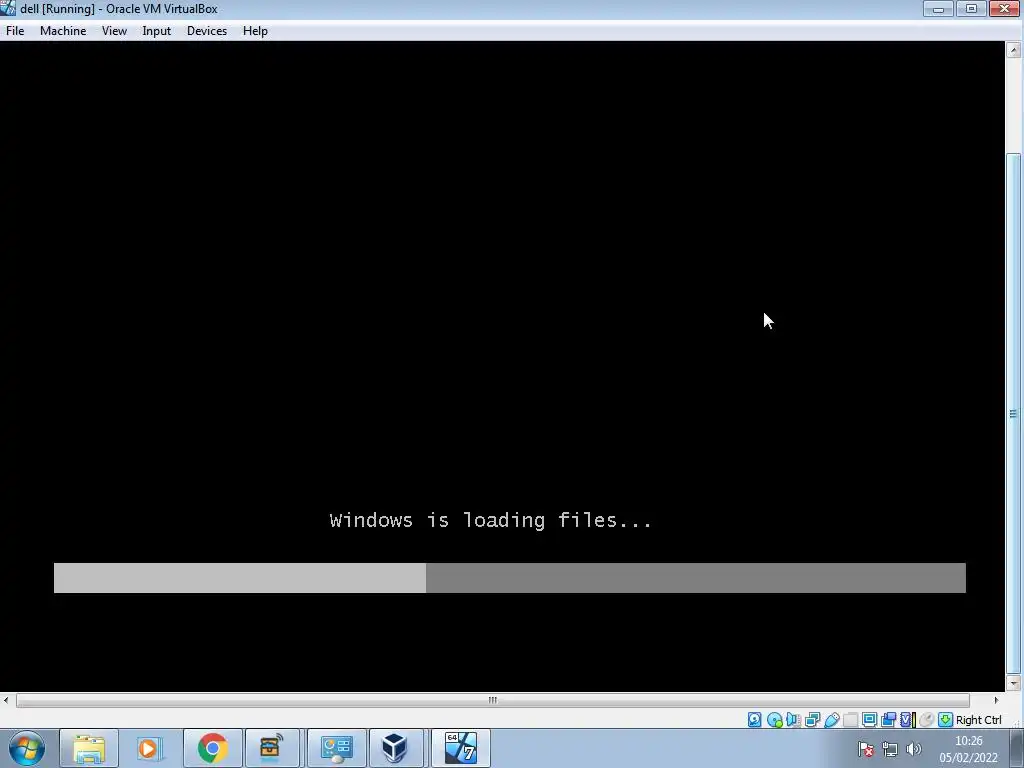Minimize the VirtualBox VM window
Image resolution: width=1024 pixels, height=768 pixels.
tap(938, 8)
